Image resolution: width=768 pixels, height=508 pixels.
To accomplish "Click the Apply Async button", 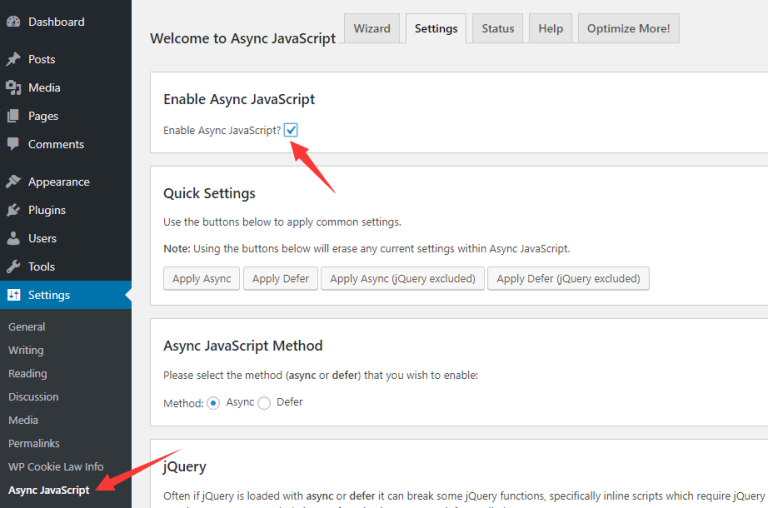I will [x=201, y=279].
